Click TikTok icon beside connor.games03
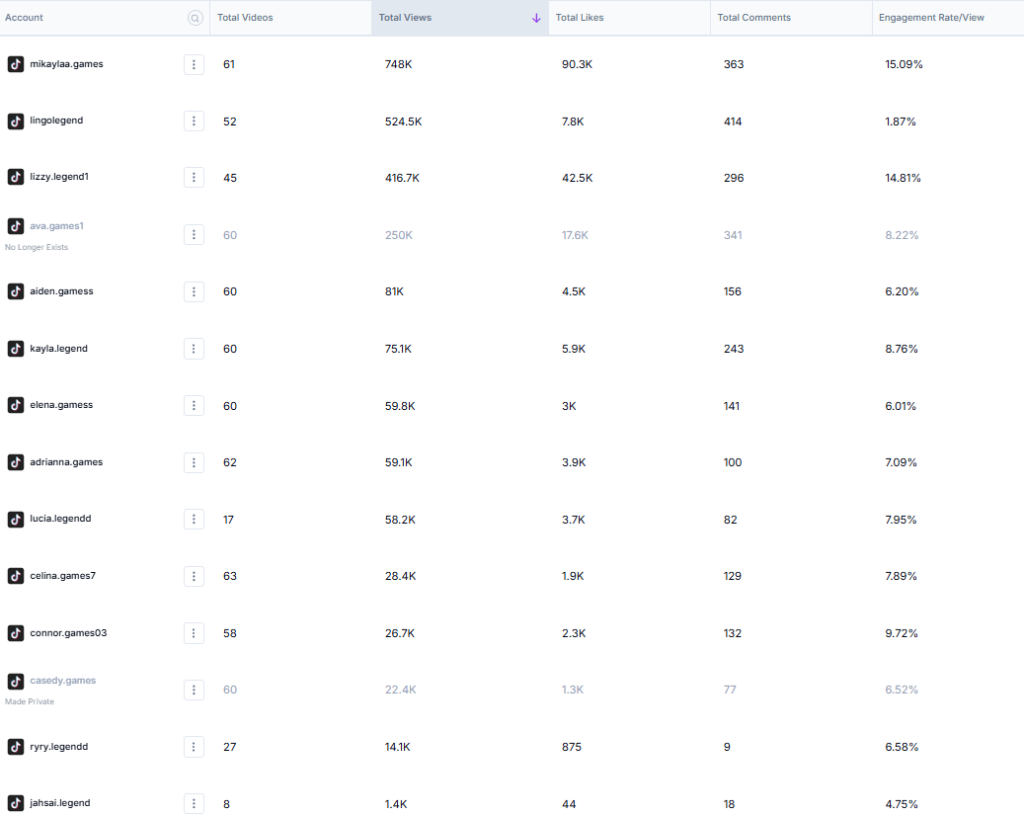The height and width of the screenshot is (816, 1024). (x=16, y=633)
